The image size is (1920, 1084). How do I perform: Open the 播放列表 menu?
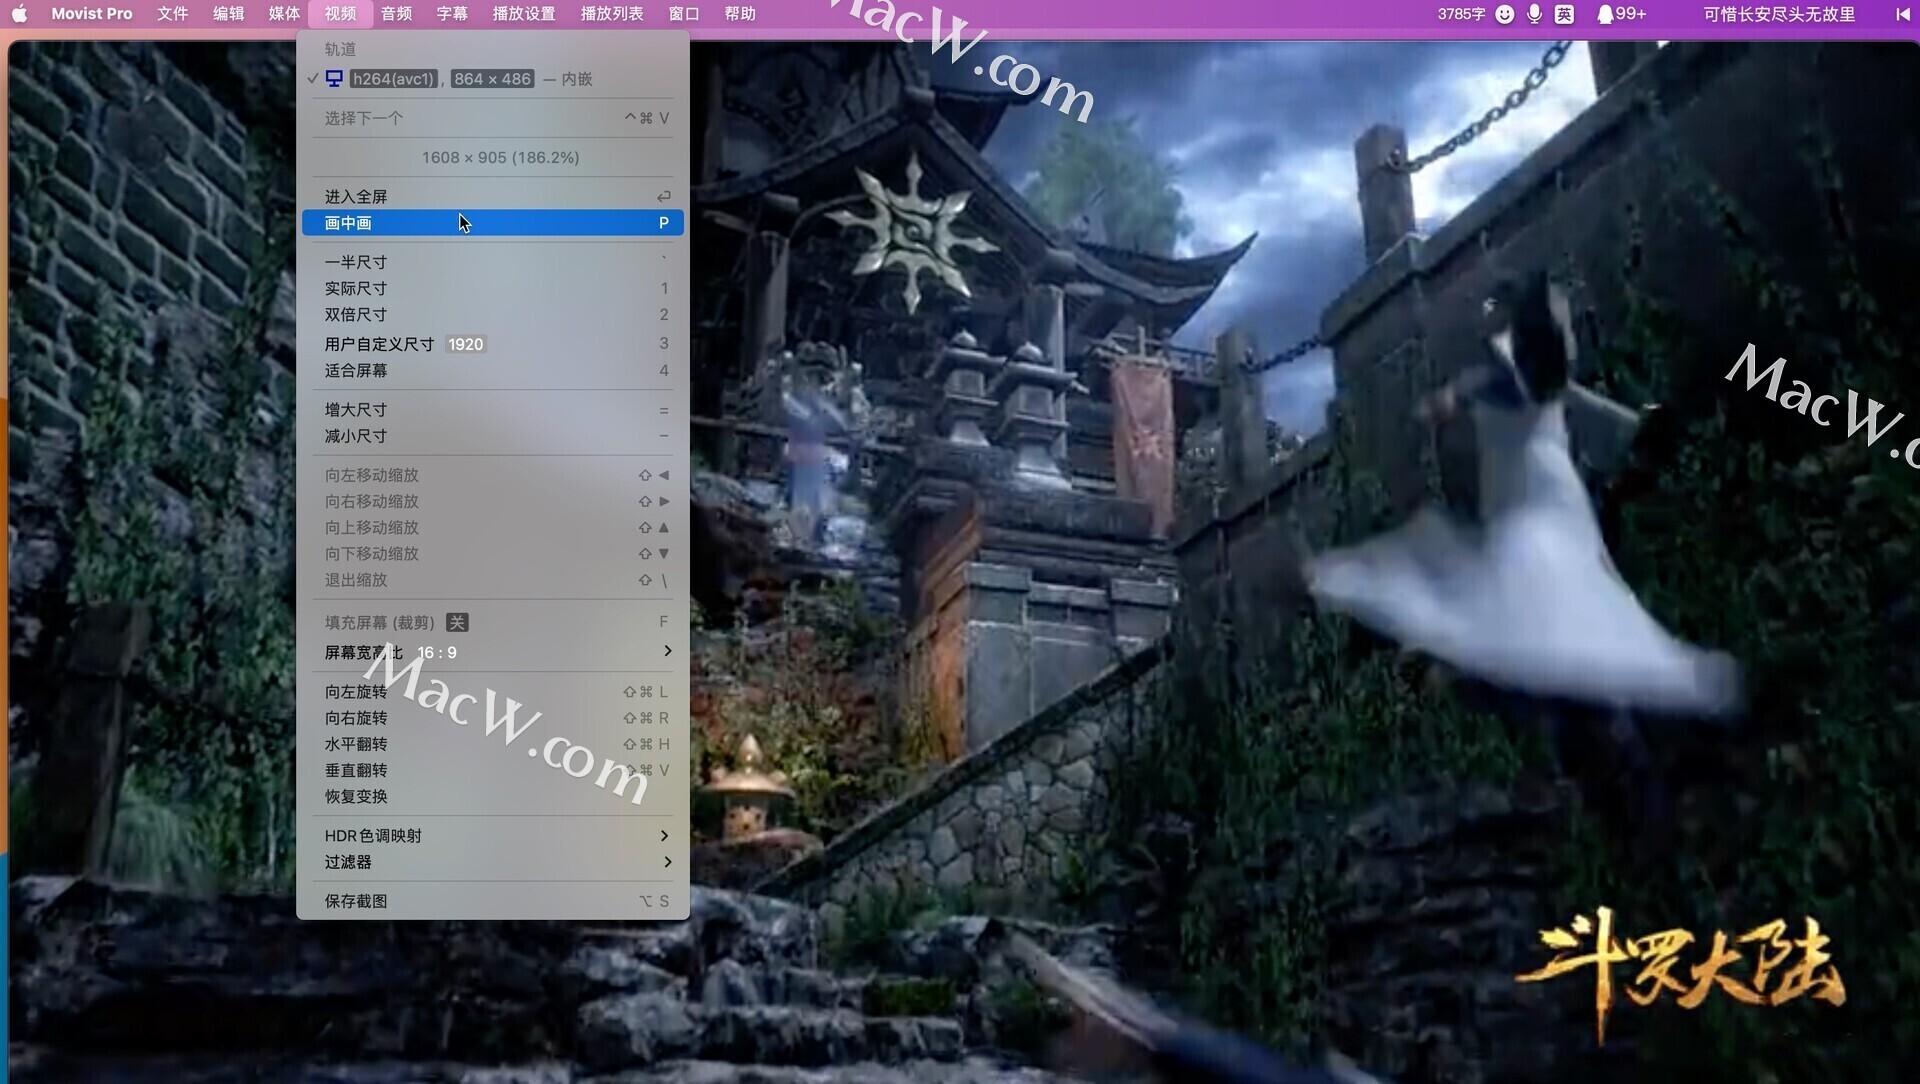tap(612, 14)
